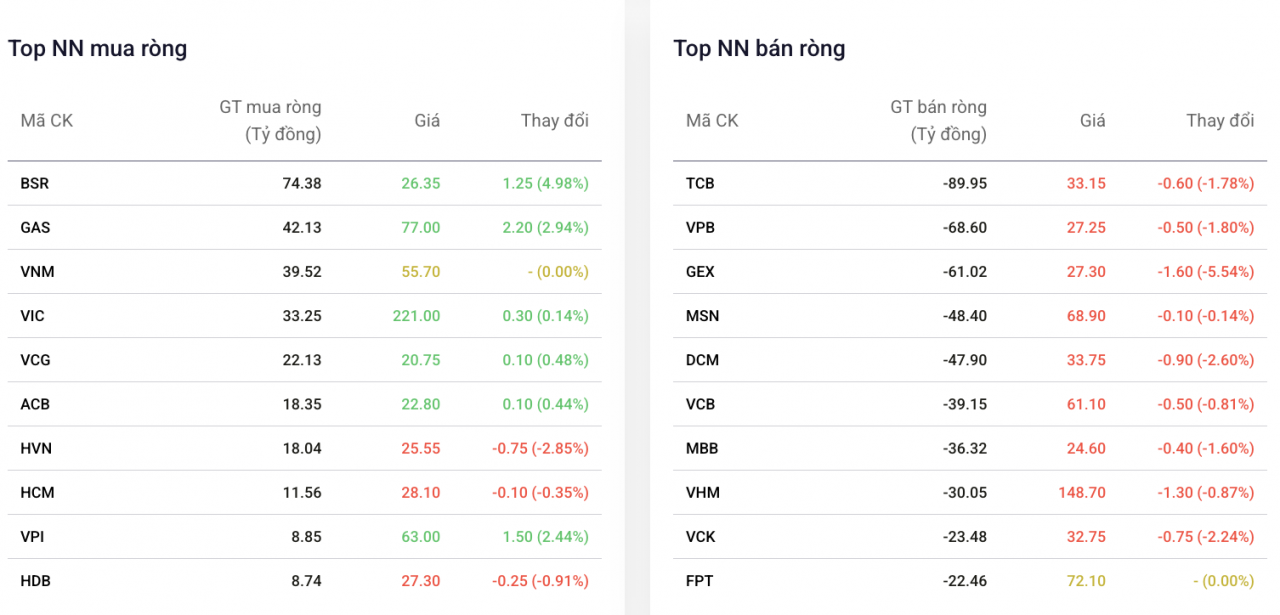Screen dimensions: 1280x615
Task: Click the Giá header in sell table
Action: (x=1093, y=120)
